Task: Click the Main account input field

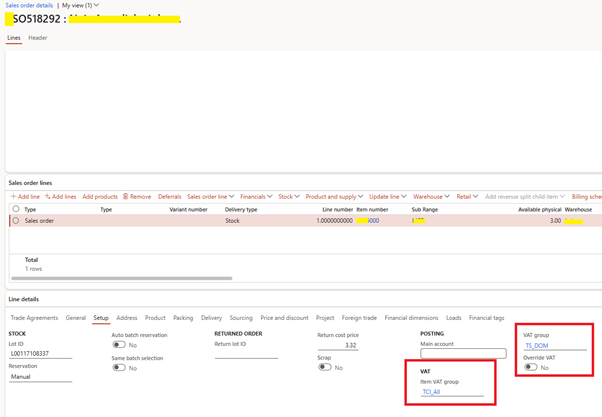Action: 463,353
